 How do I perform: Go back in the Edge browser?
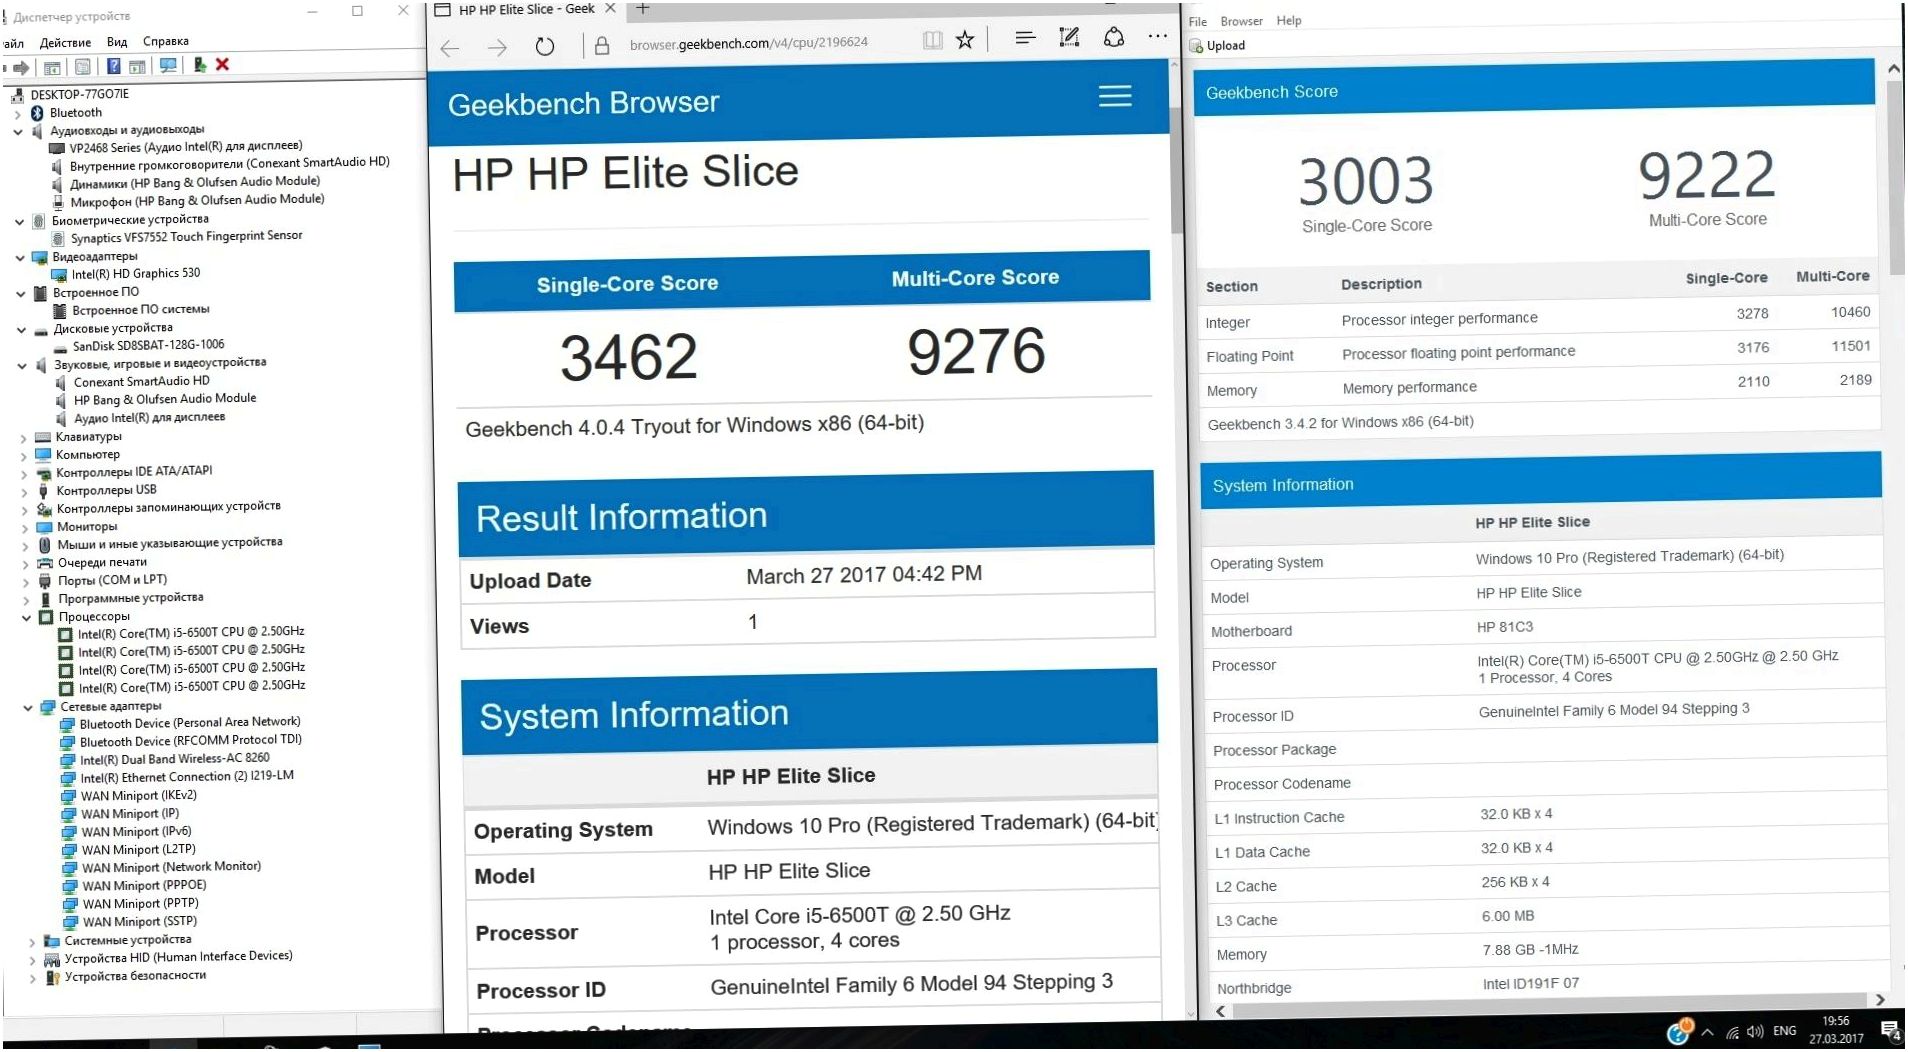coord(450,48)
